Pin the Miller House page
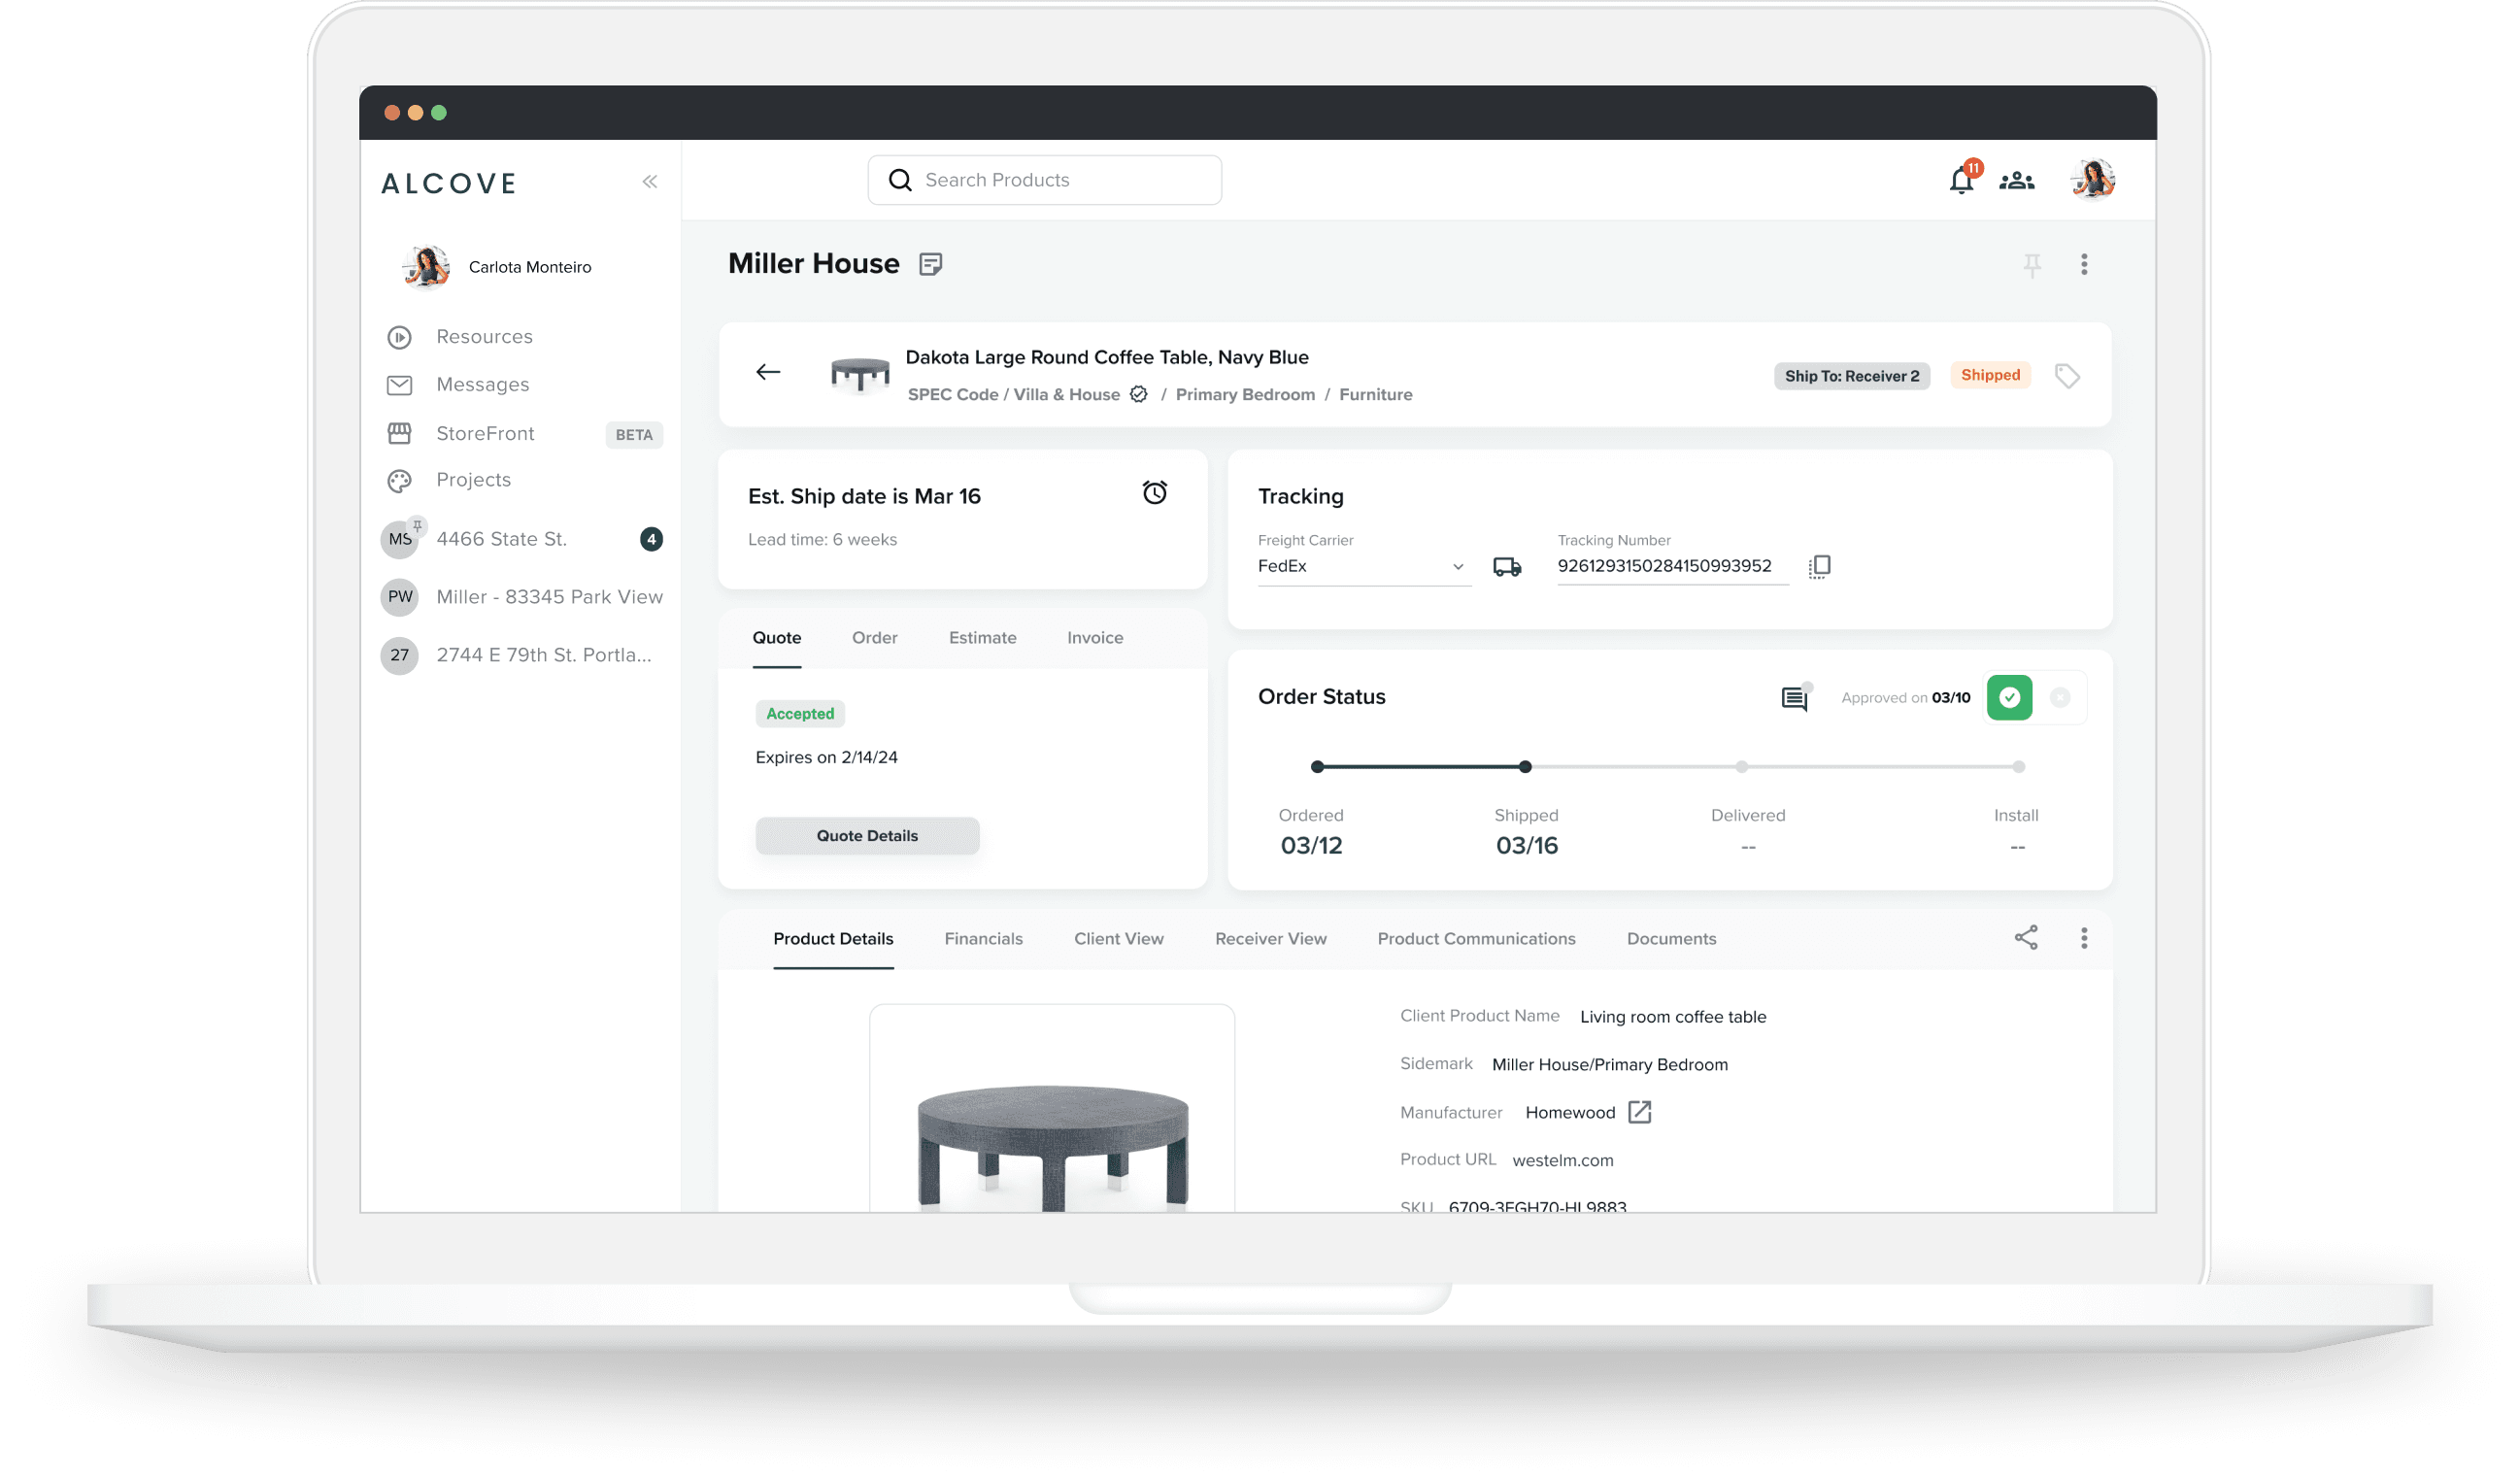Image resolution: width=2520 pixels, height=1477 pixels. click(2034, 263)
